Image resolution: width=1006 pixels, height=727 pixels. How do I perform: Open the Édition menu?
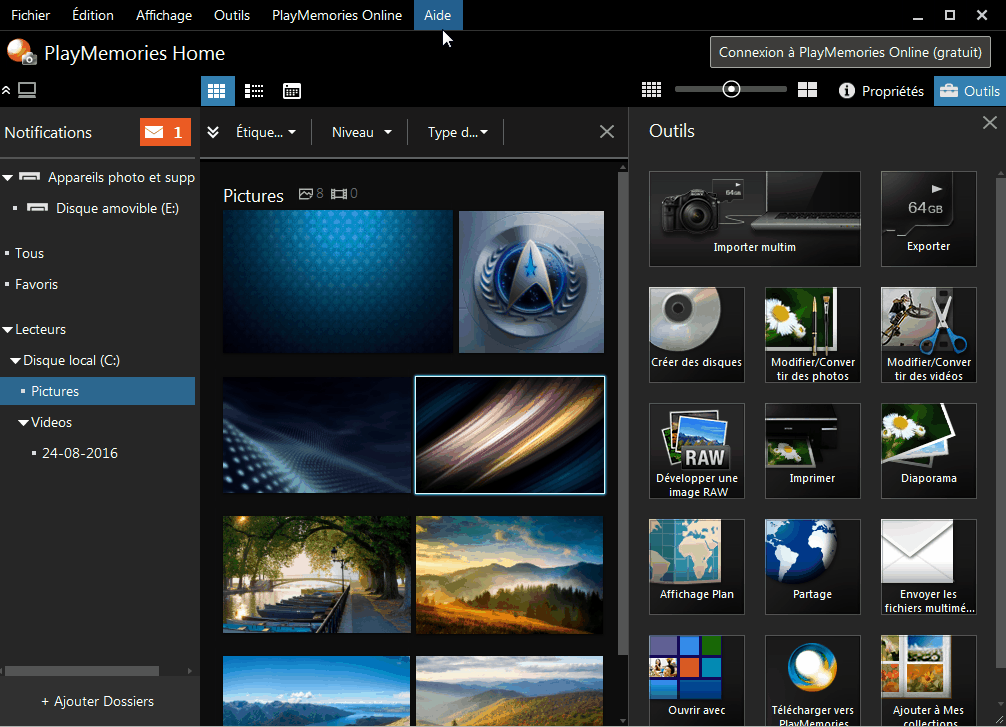pyautogui.click(x=93, y=15)
